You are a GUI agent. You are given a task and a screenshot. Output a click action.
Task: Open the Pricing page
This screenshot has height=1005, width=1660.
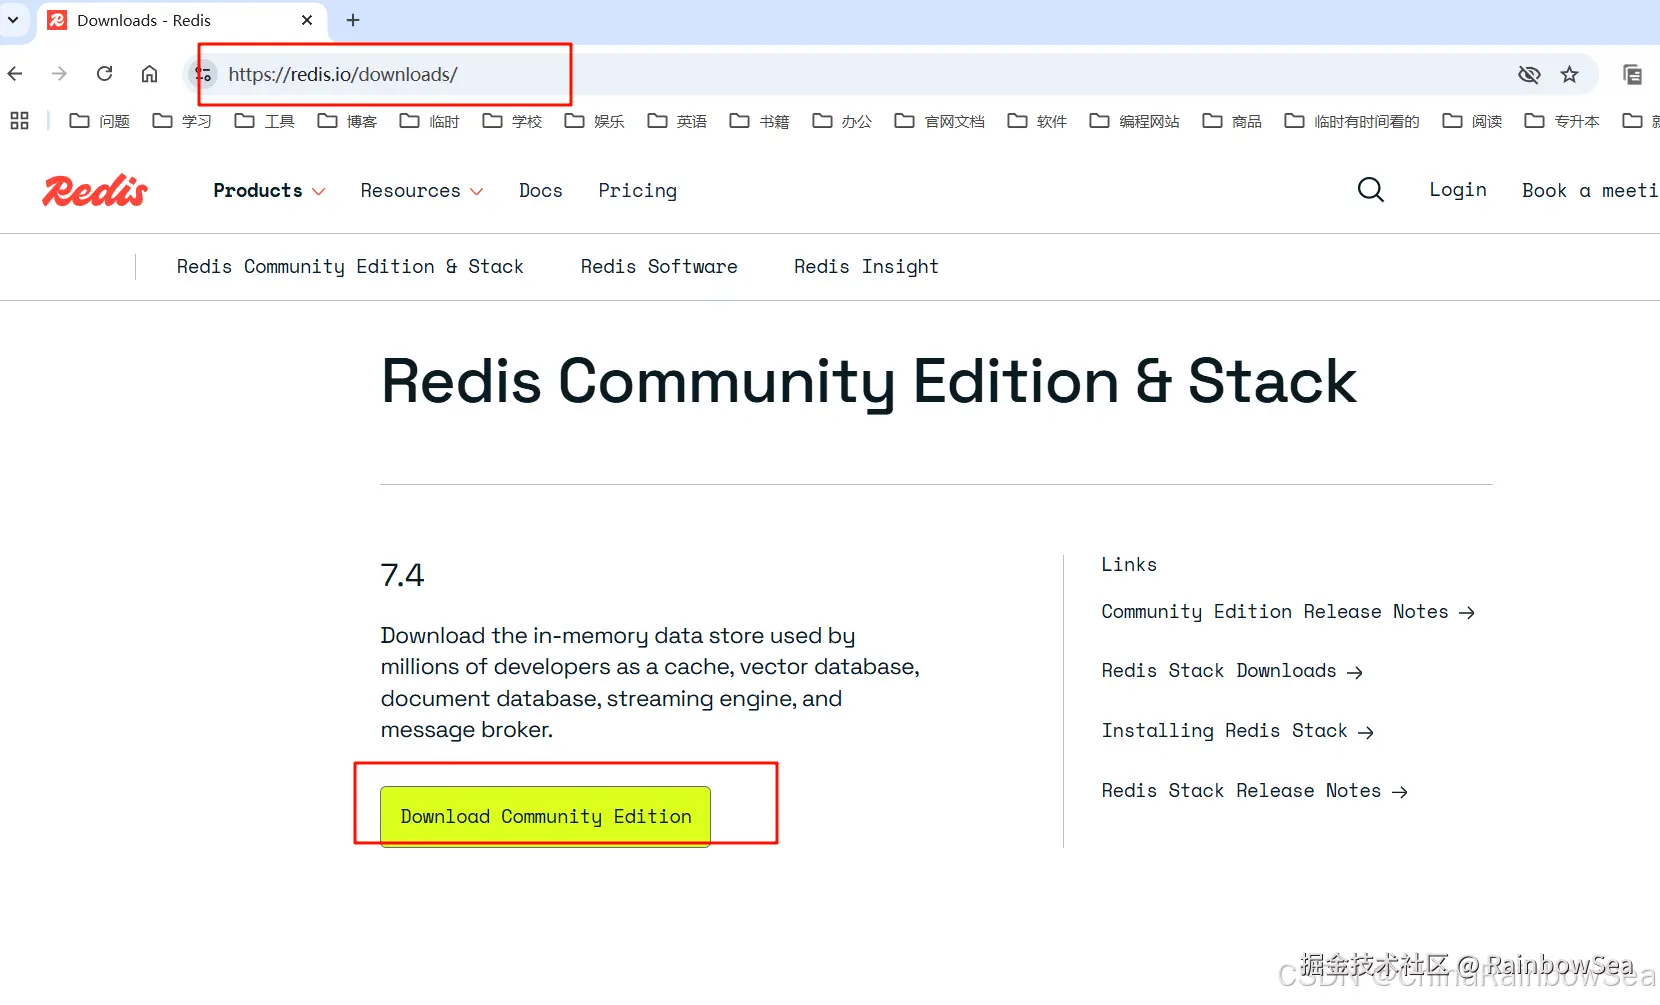(638, 190)
